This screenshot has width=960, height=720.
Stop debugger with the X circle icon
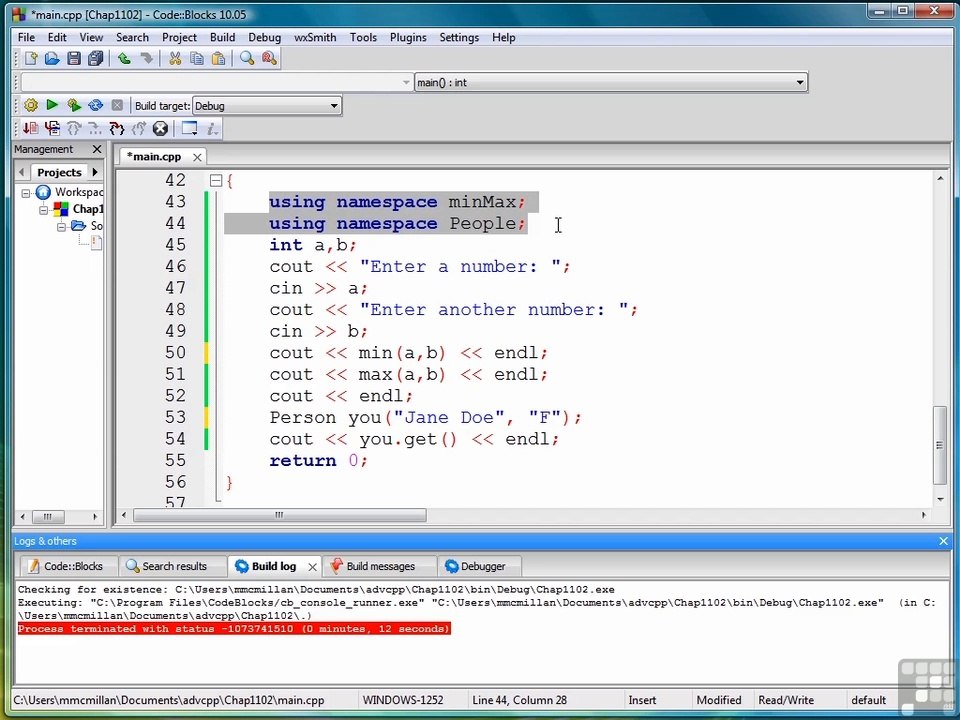[160, 129]
